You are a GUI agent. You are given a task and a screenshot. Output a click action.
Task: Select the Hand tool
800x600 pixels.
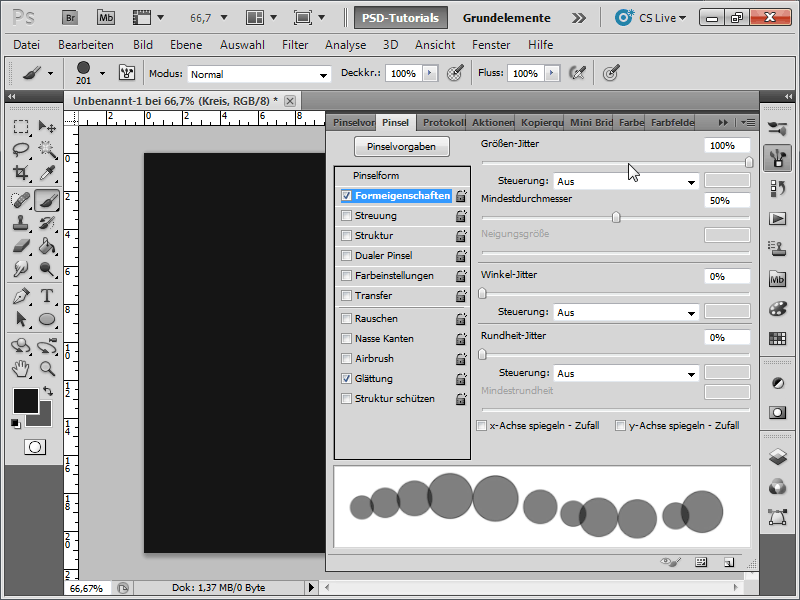pos(21,368)
